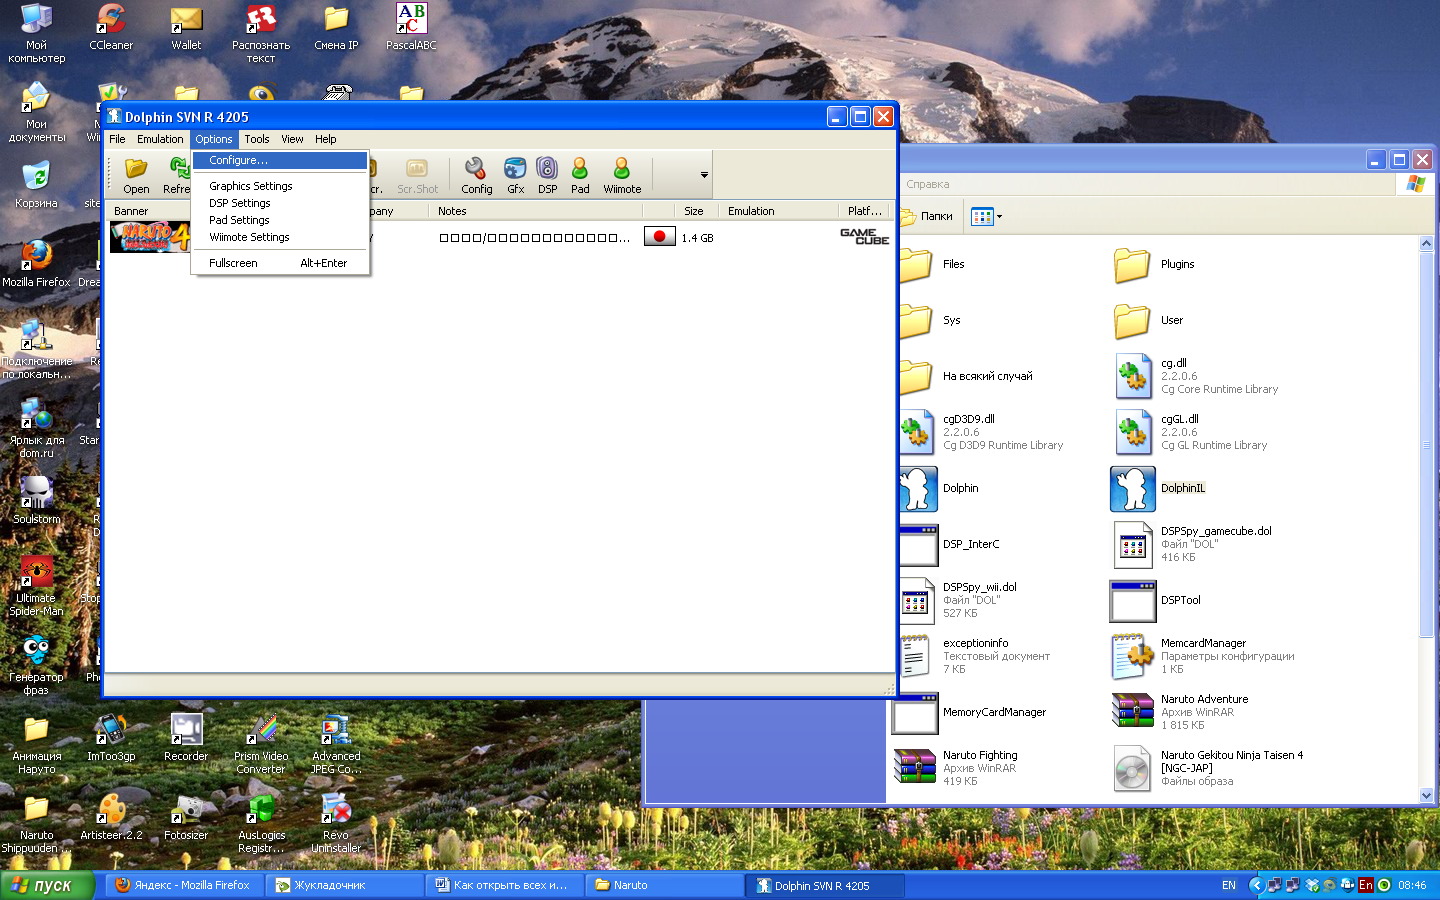Click the Wiimote toolbar icon
The image size is (1440, 900).
pyautogui.click(x=622, y=175)
